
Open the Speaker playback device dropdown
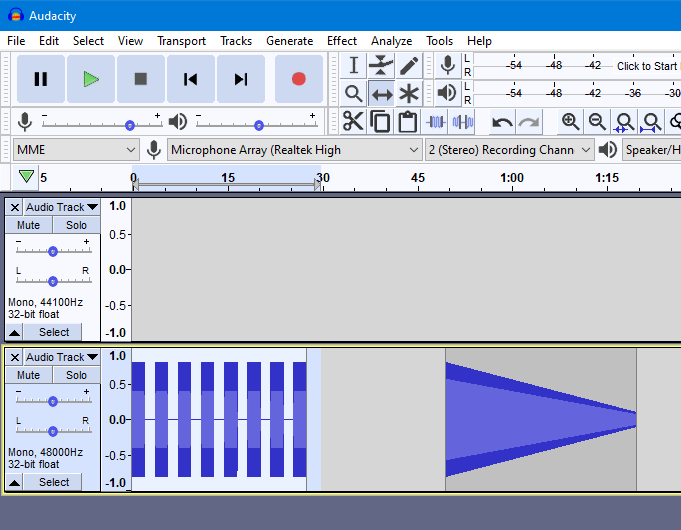pos(651,150)
